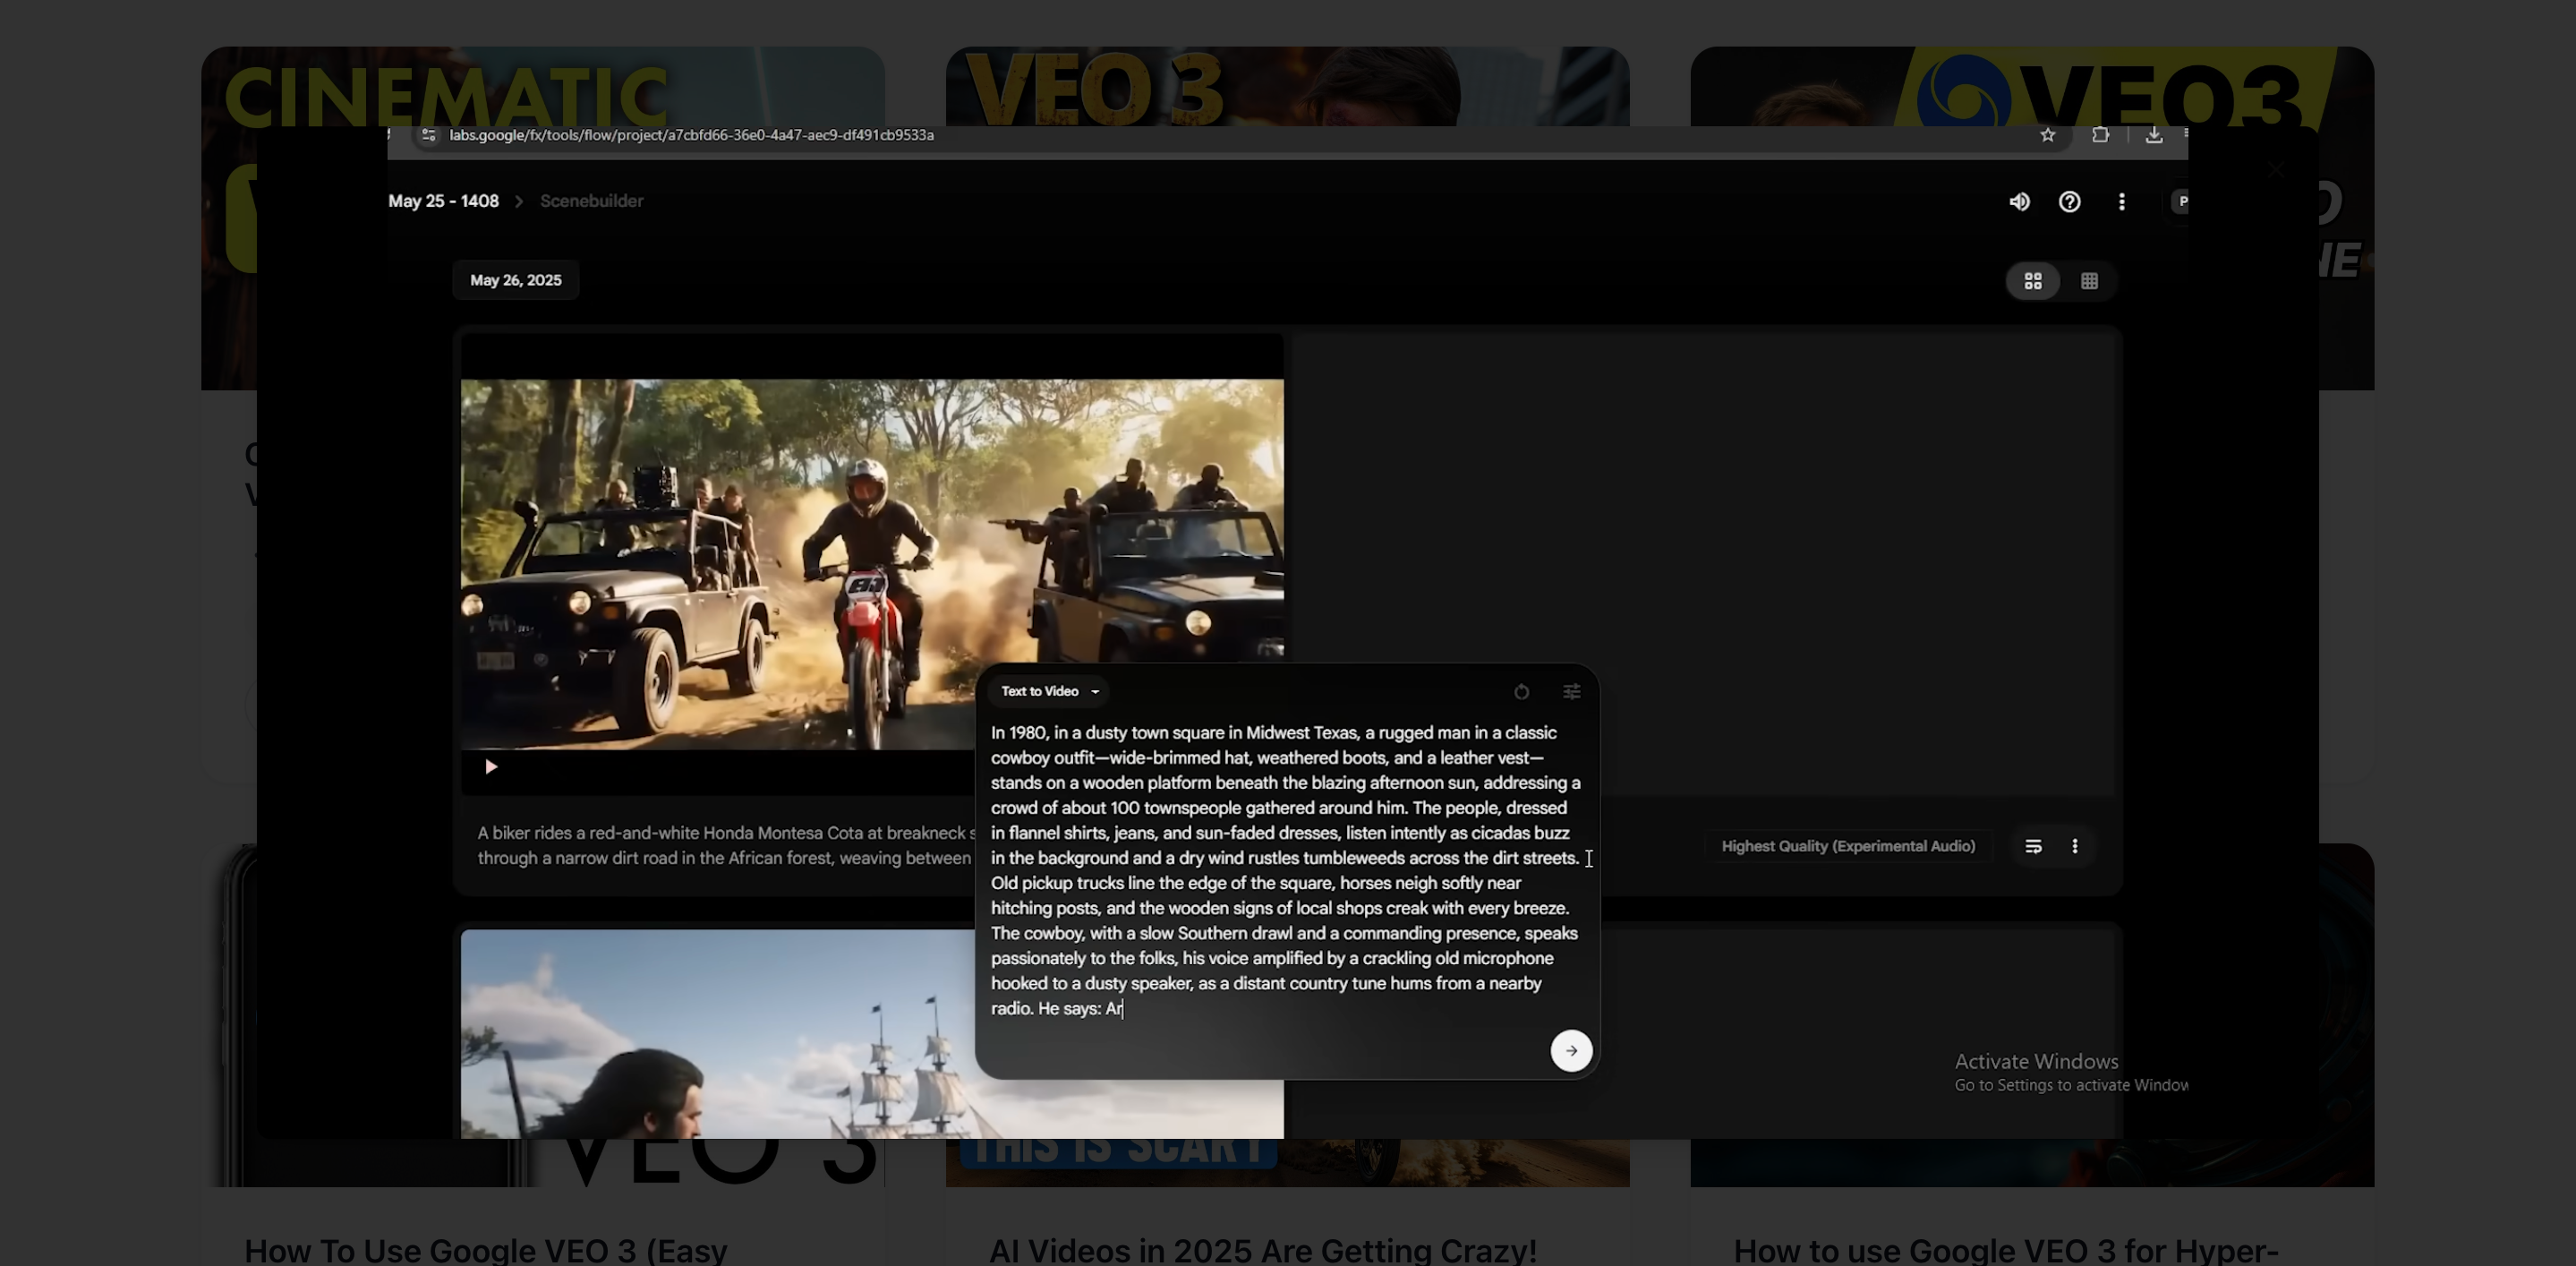Viewport: 2576px width, 1266px height.
Task: Open prompt settings sliders icon
Action: (x=1571, y=692)
